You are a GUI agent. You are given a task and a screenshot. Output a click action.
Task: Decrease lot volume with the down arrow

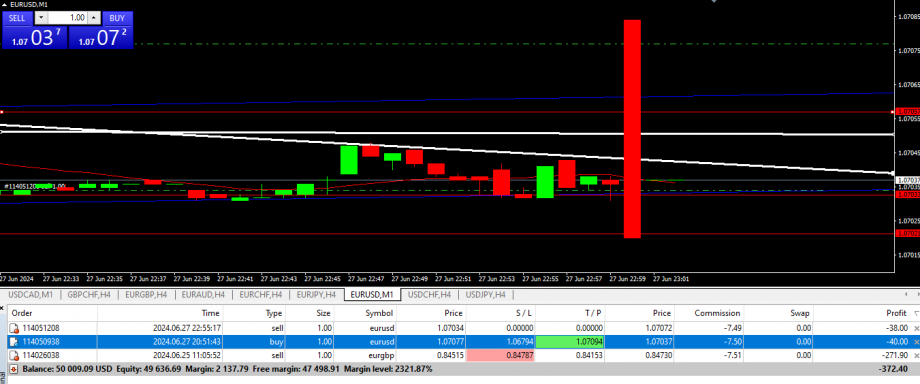(x=40, y=18)
